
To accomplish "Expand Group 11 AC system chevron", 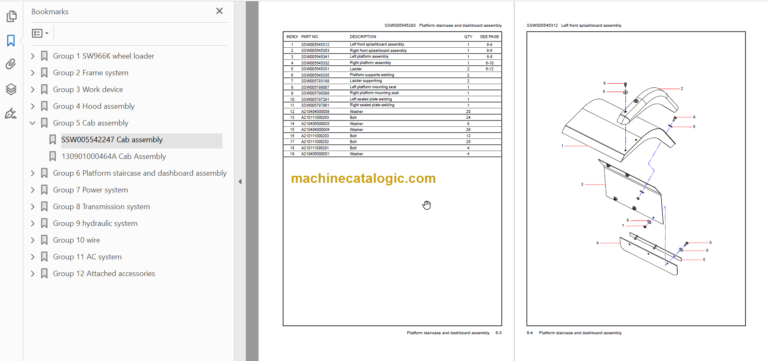I will pos(33,257).
